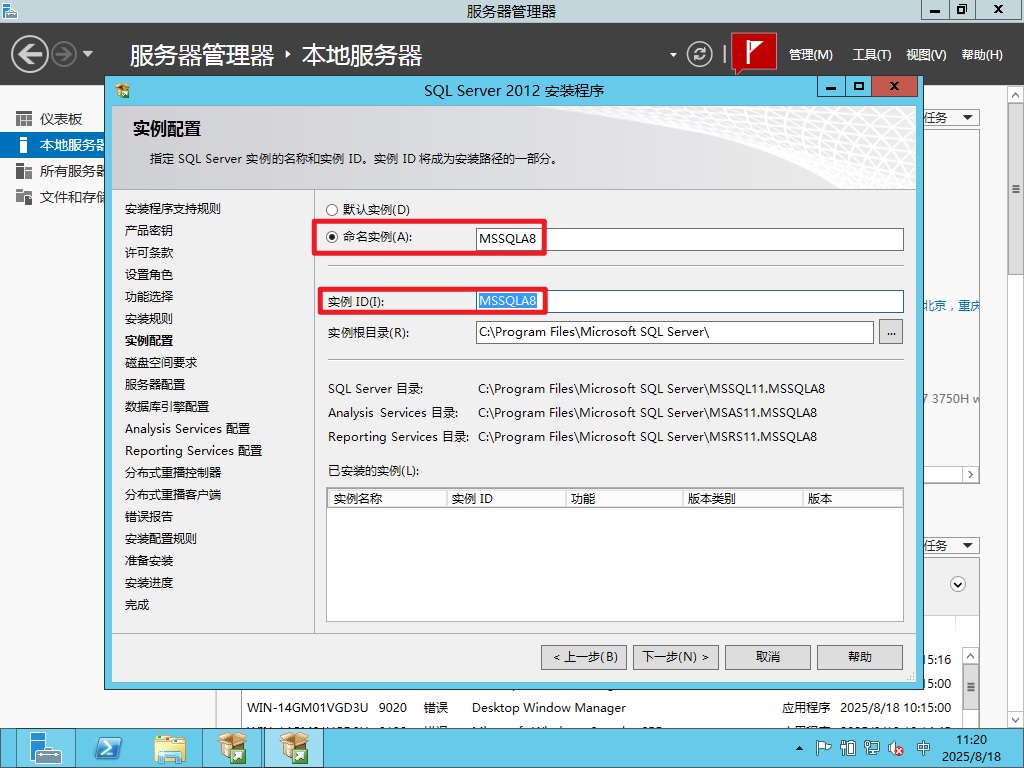1024x768 pixels.
Task: Open the navigation history dropdown arrow
Action: click(88, 54)
